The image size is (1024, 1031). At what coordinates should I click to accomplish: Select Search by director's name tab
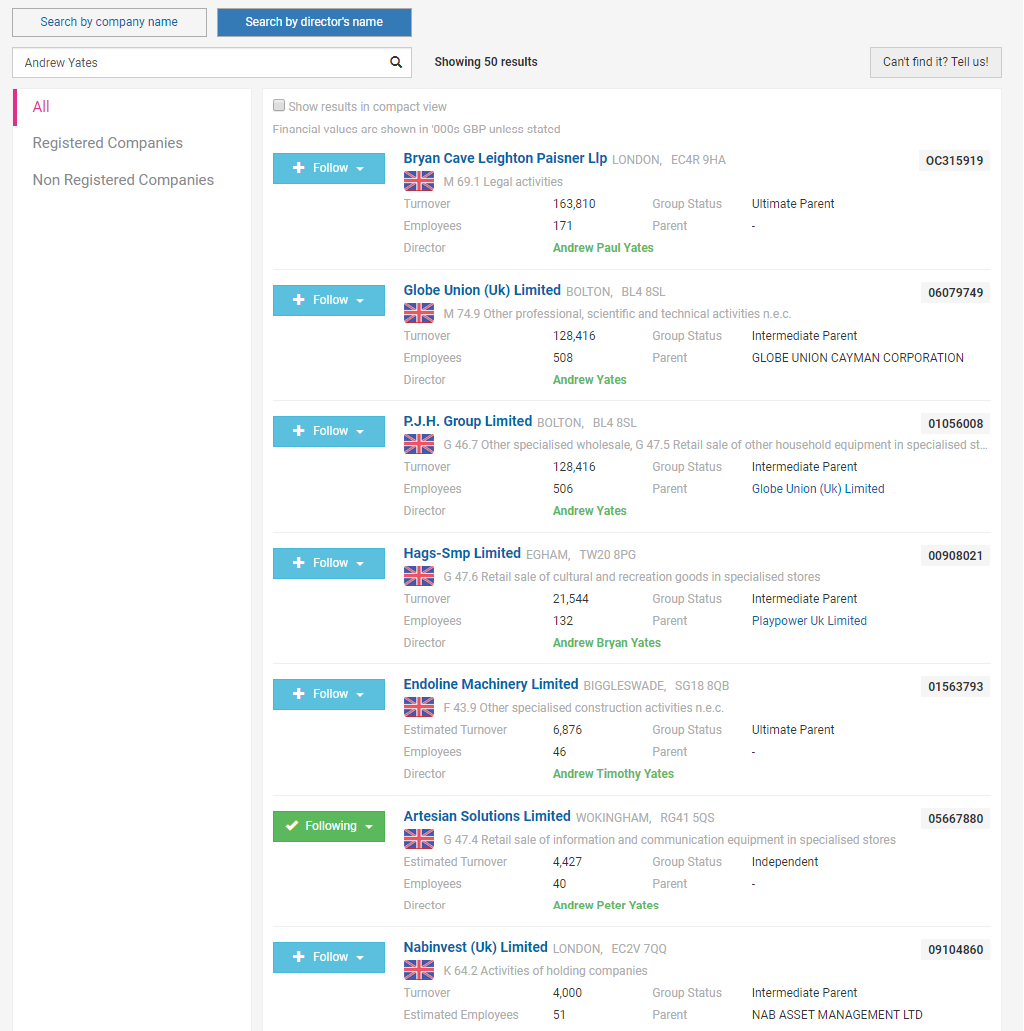[x=314, y=22]
